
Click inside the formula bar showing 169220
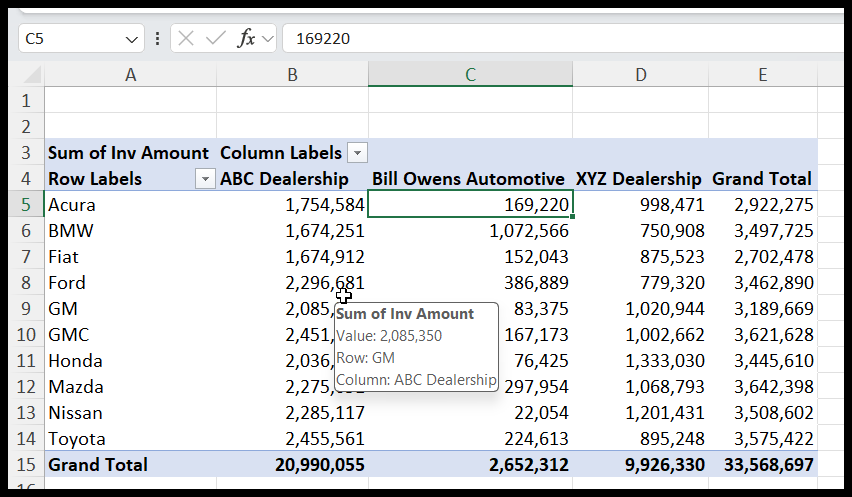565,39
